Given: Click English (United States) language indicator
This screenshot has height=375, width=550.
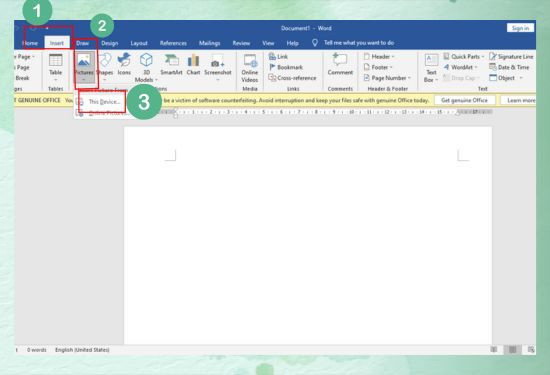Looking at the screenshot, I should coord(82,350).
